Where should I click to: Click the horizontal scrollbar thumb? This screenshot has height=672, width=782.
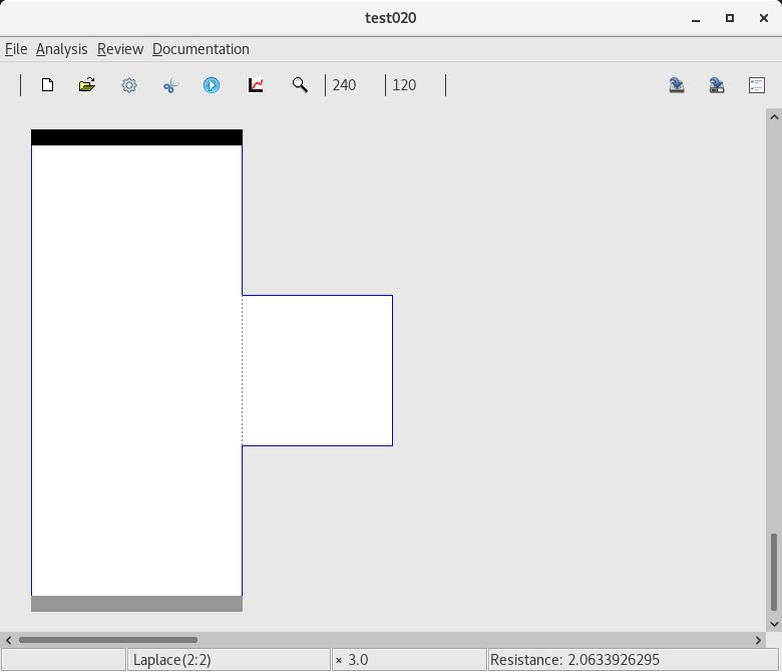(x=108, y=640)
